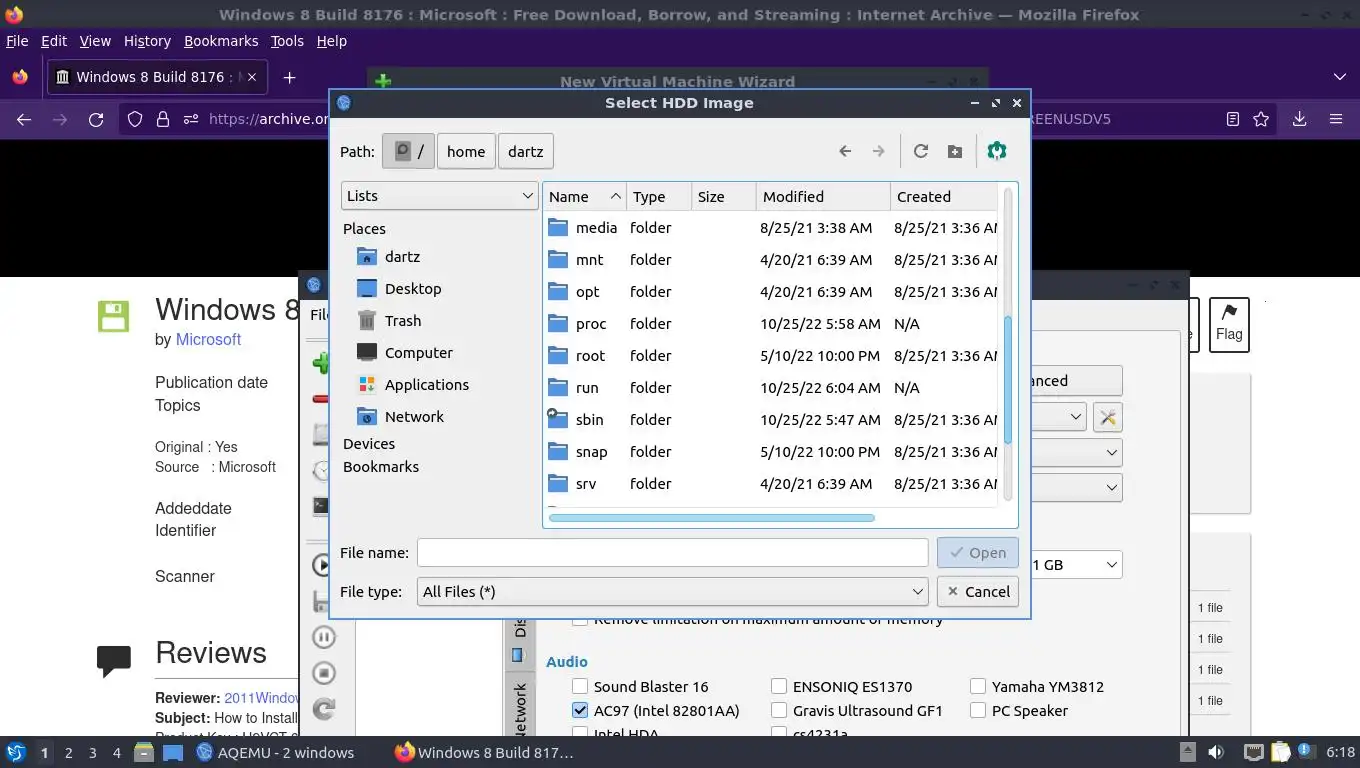1360x768 pixels.
Task: Enable ENSONIQ ES1370 audio checkbox
Action: click(x=779, y=687)
